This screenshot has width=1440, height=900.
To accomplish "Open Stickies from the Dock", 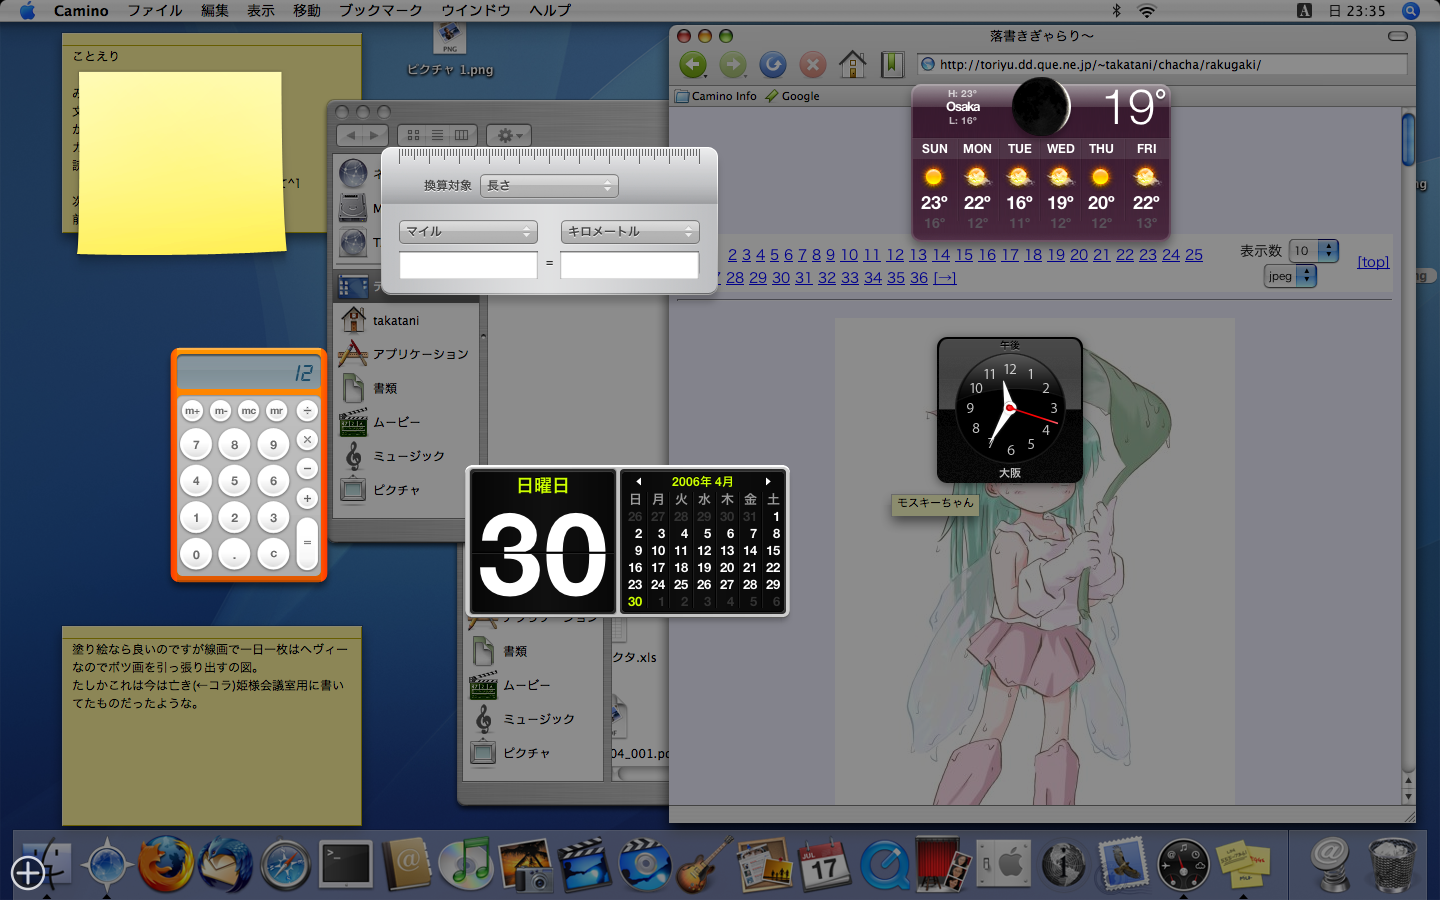I will 1243,864.
